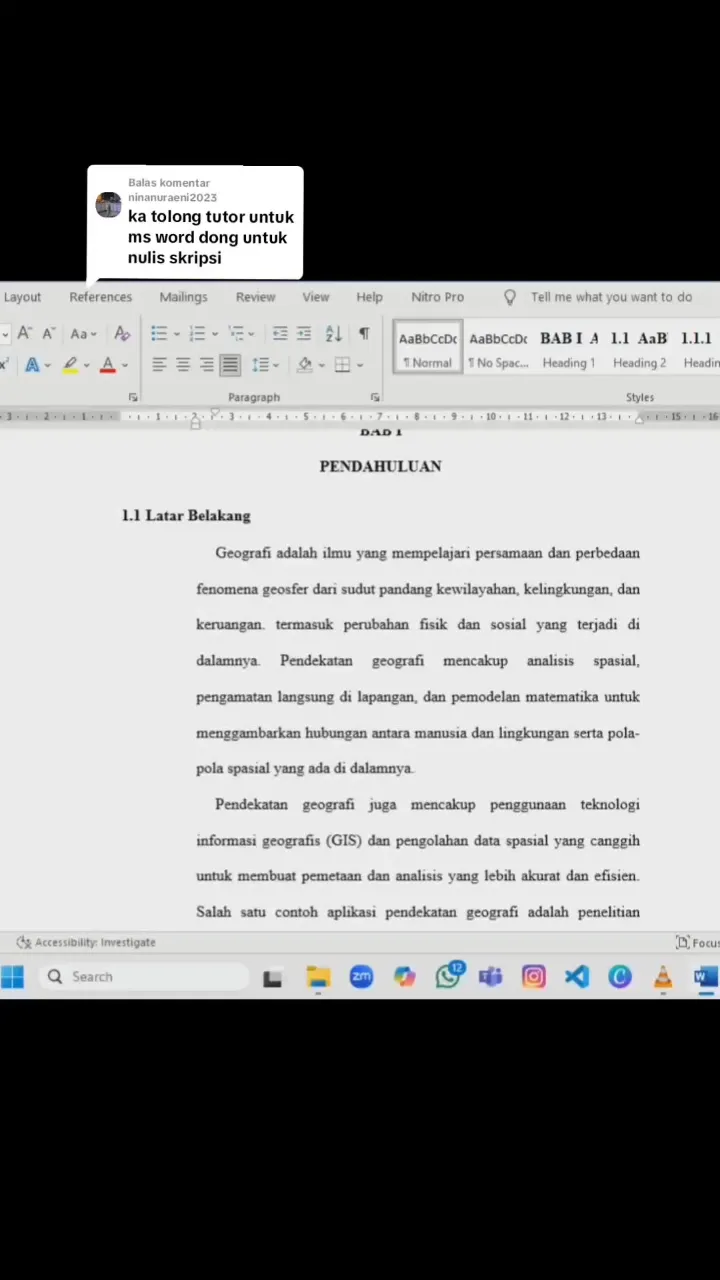
Task: Apply the red font color swatch
Action: (108, 365)
